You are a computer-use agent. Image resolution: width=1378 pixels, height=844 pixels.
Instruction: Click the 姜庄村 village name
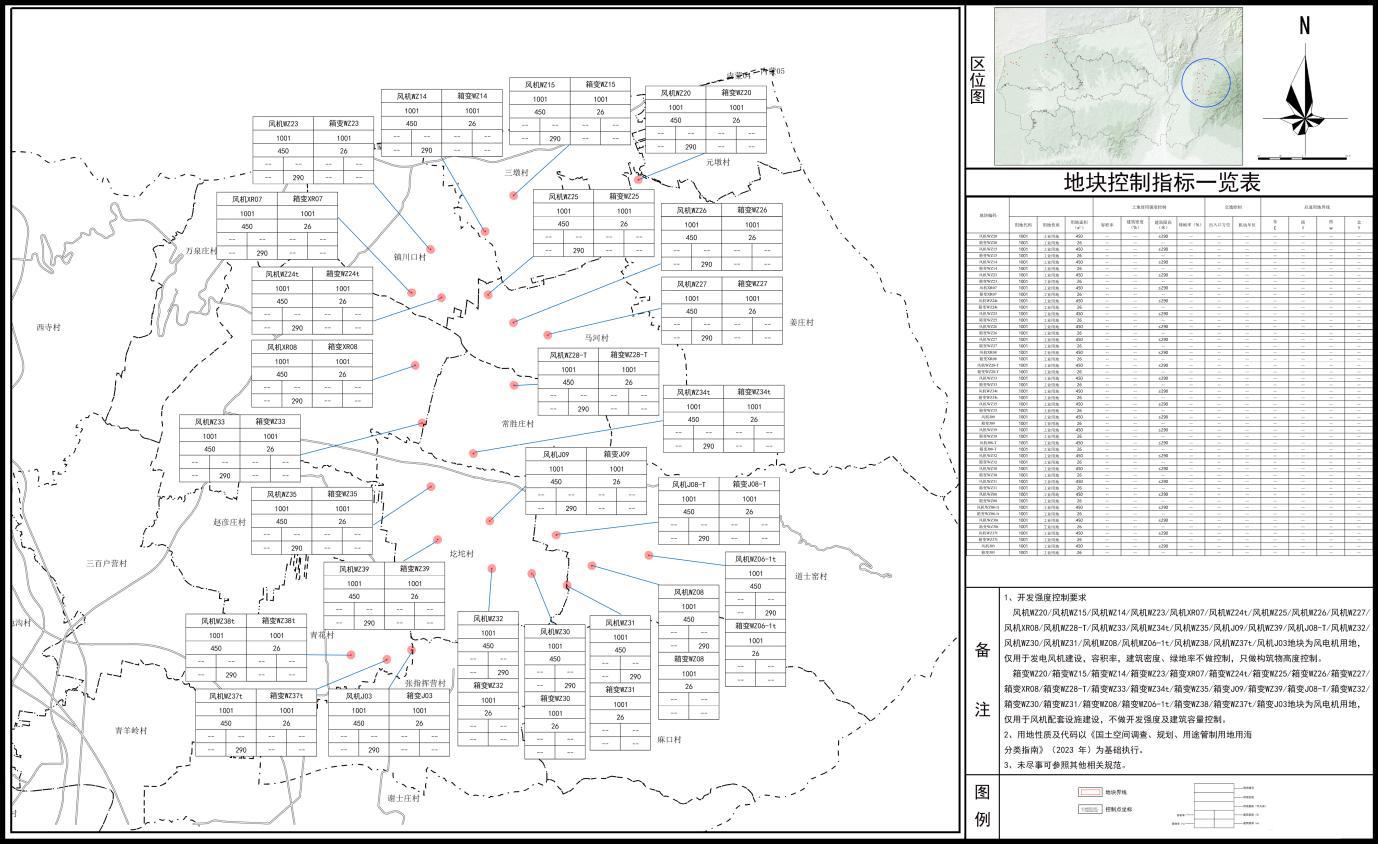[x=802, y=323]
